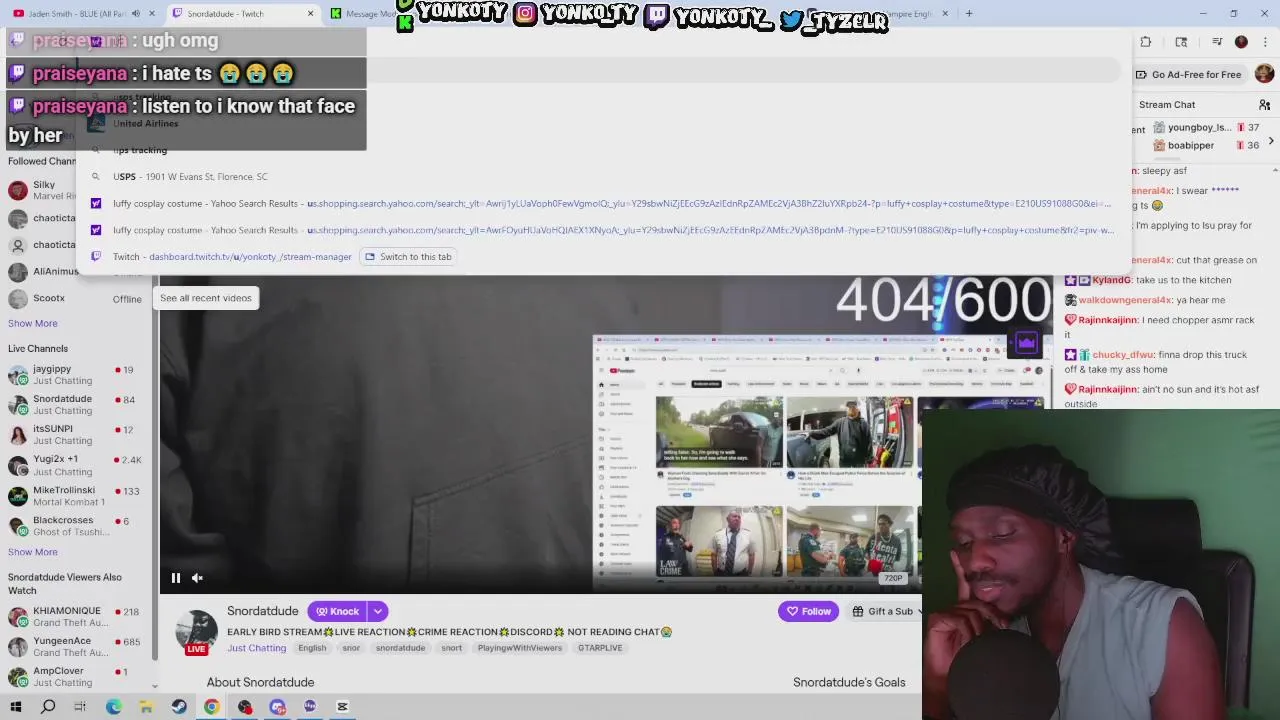Viewport: 1280px width, 720px height.
Task: Pause the Snordatdude stream video
Action: [175, 578]
